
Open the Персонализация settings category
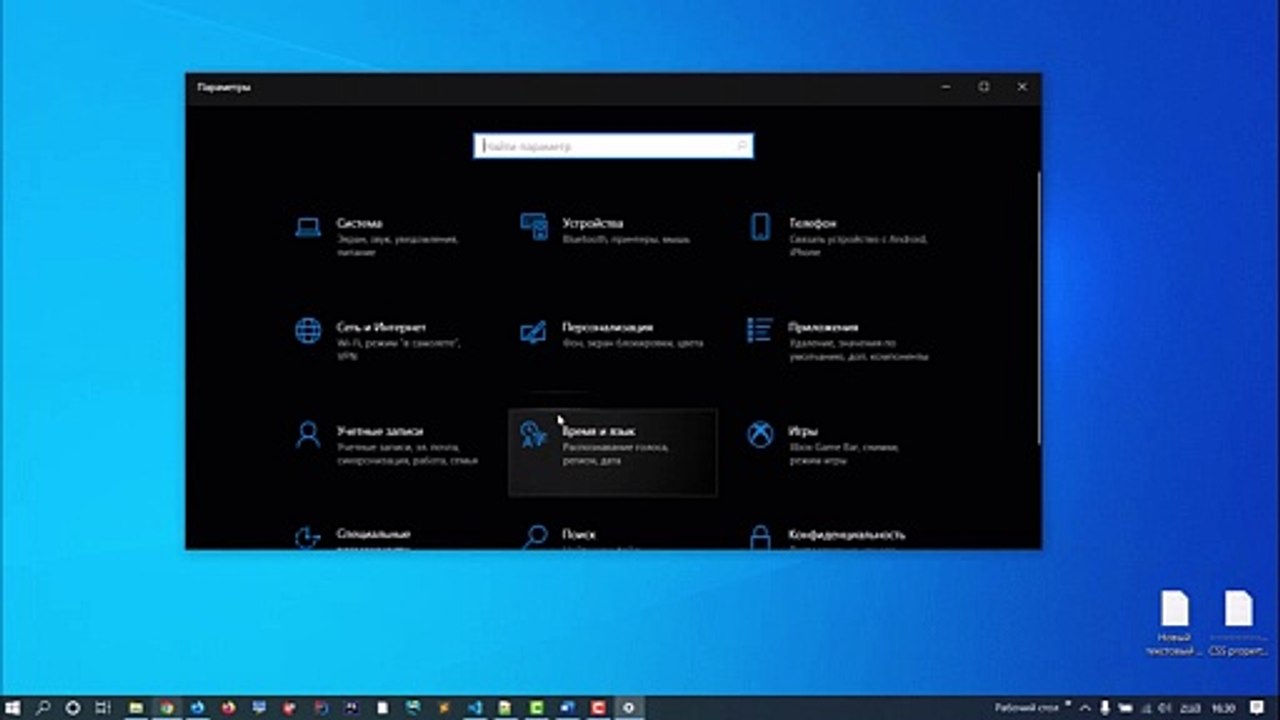pos(611,334)
